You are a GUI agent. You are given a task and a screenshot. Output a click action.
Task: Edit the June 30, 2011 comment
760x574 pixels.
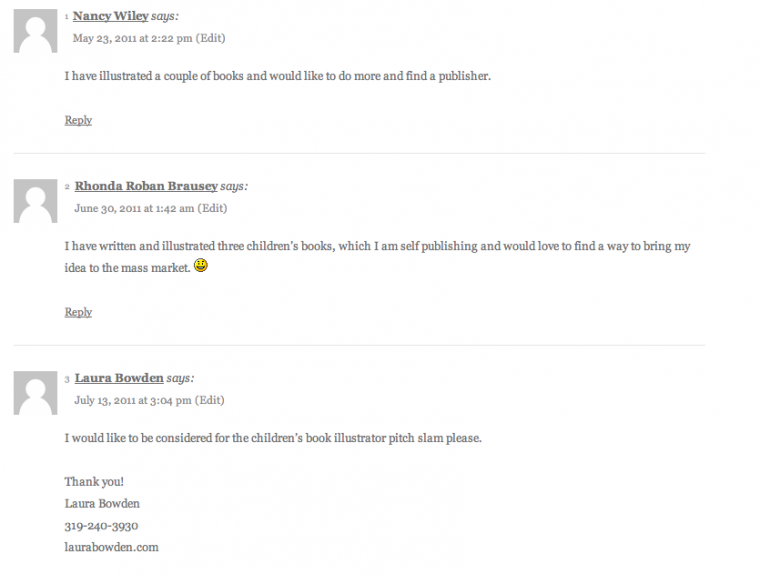pos(212,208)
